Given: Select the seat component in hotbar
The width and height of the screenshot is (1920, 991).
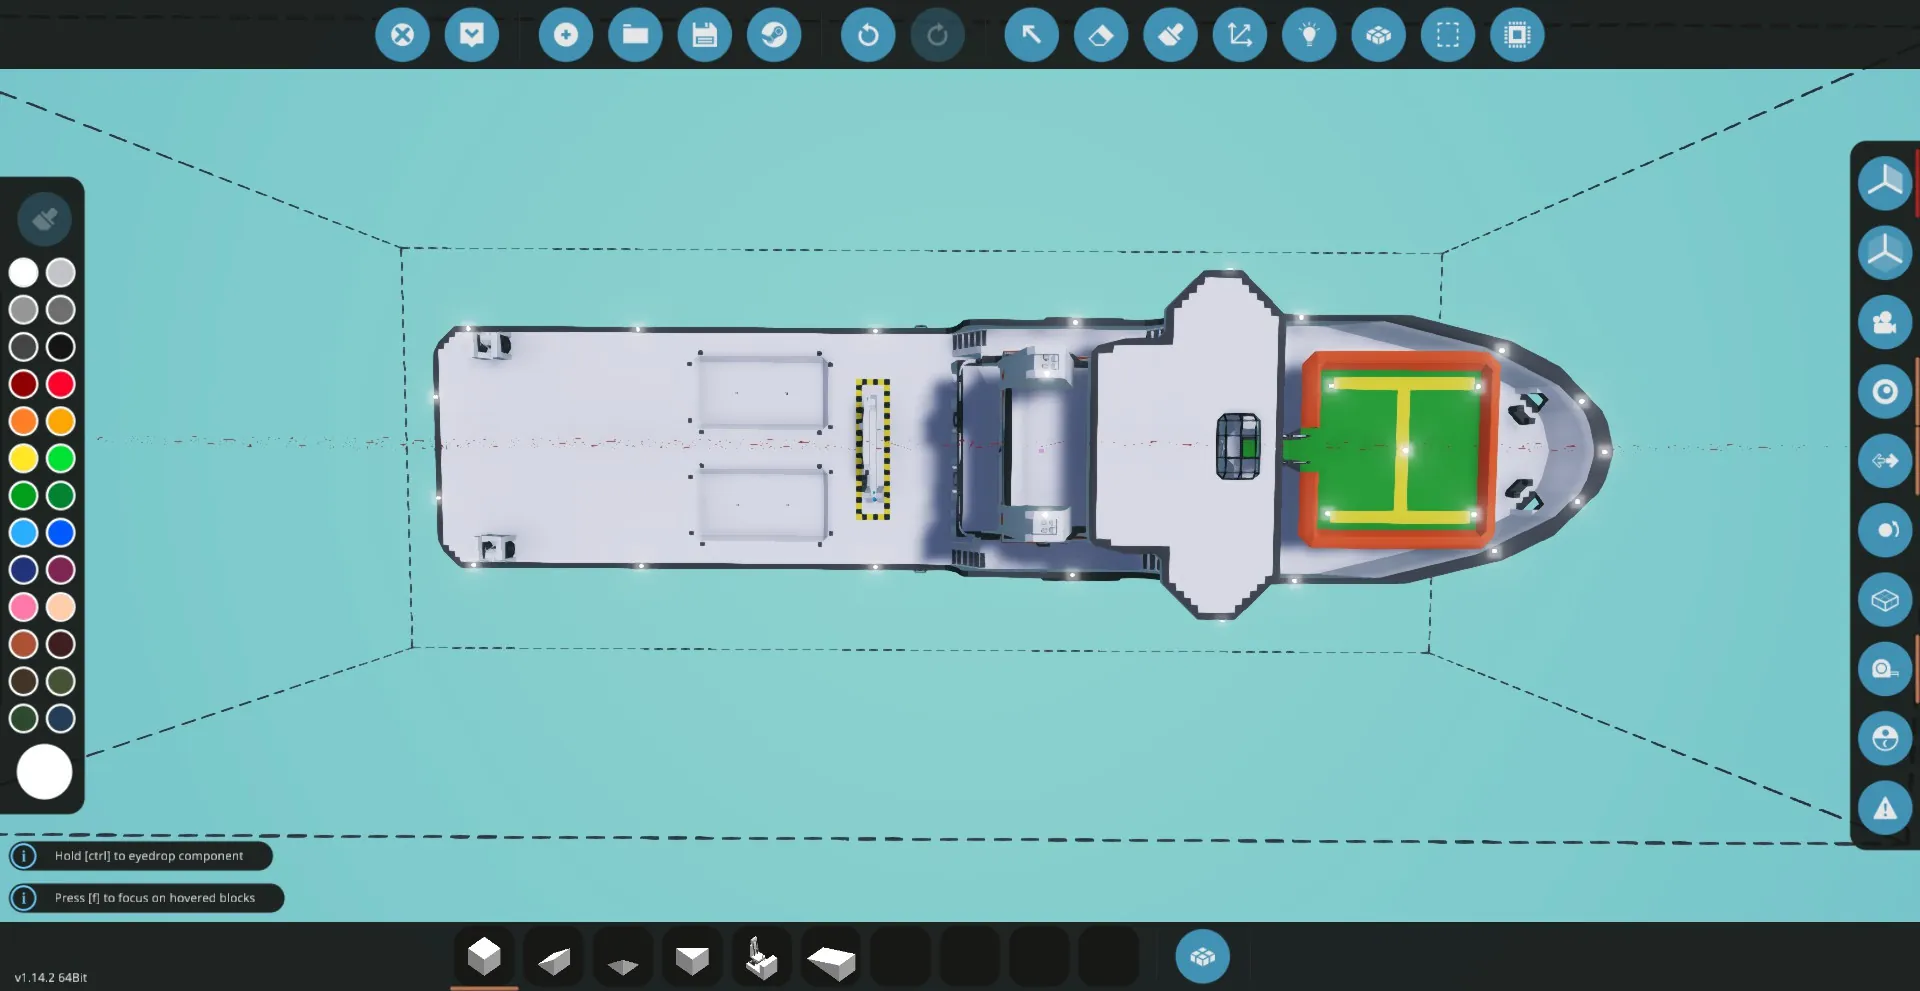Looking at the screenshot, I should 761,957.
